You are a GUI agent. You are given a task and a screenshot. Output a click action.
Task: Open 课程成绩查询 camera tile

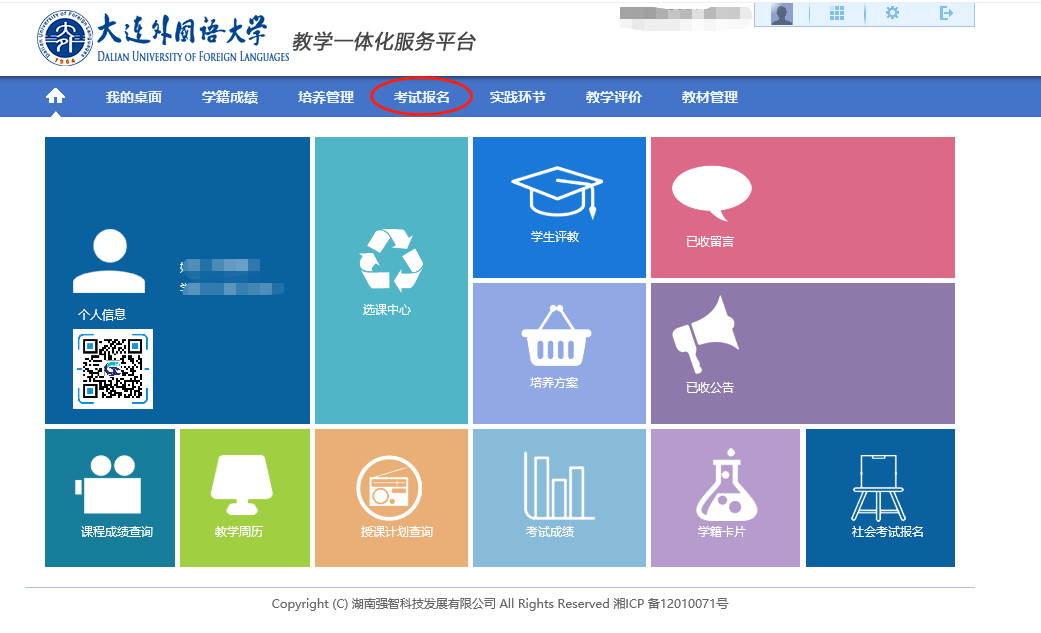(110, 497)
